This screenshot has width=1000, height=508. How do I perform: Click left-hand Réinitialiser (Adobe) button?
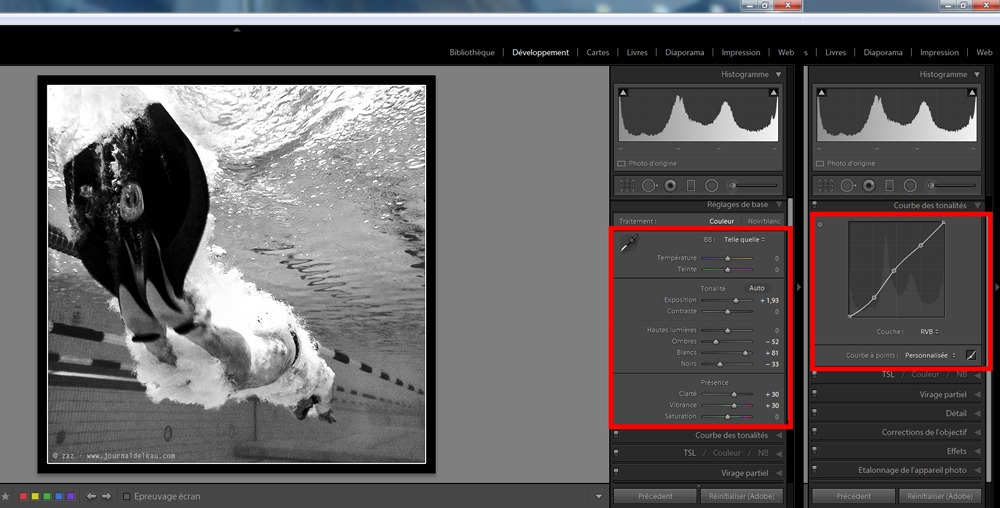(742, 496)
